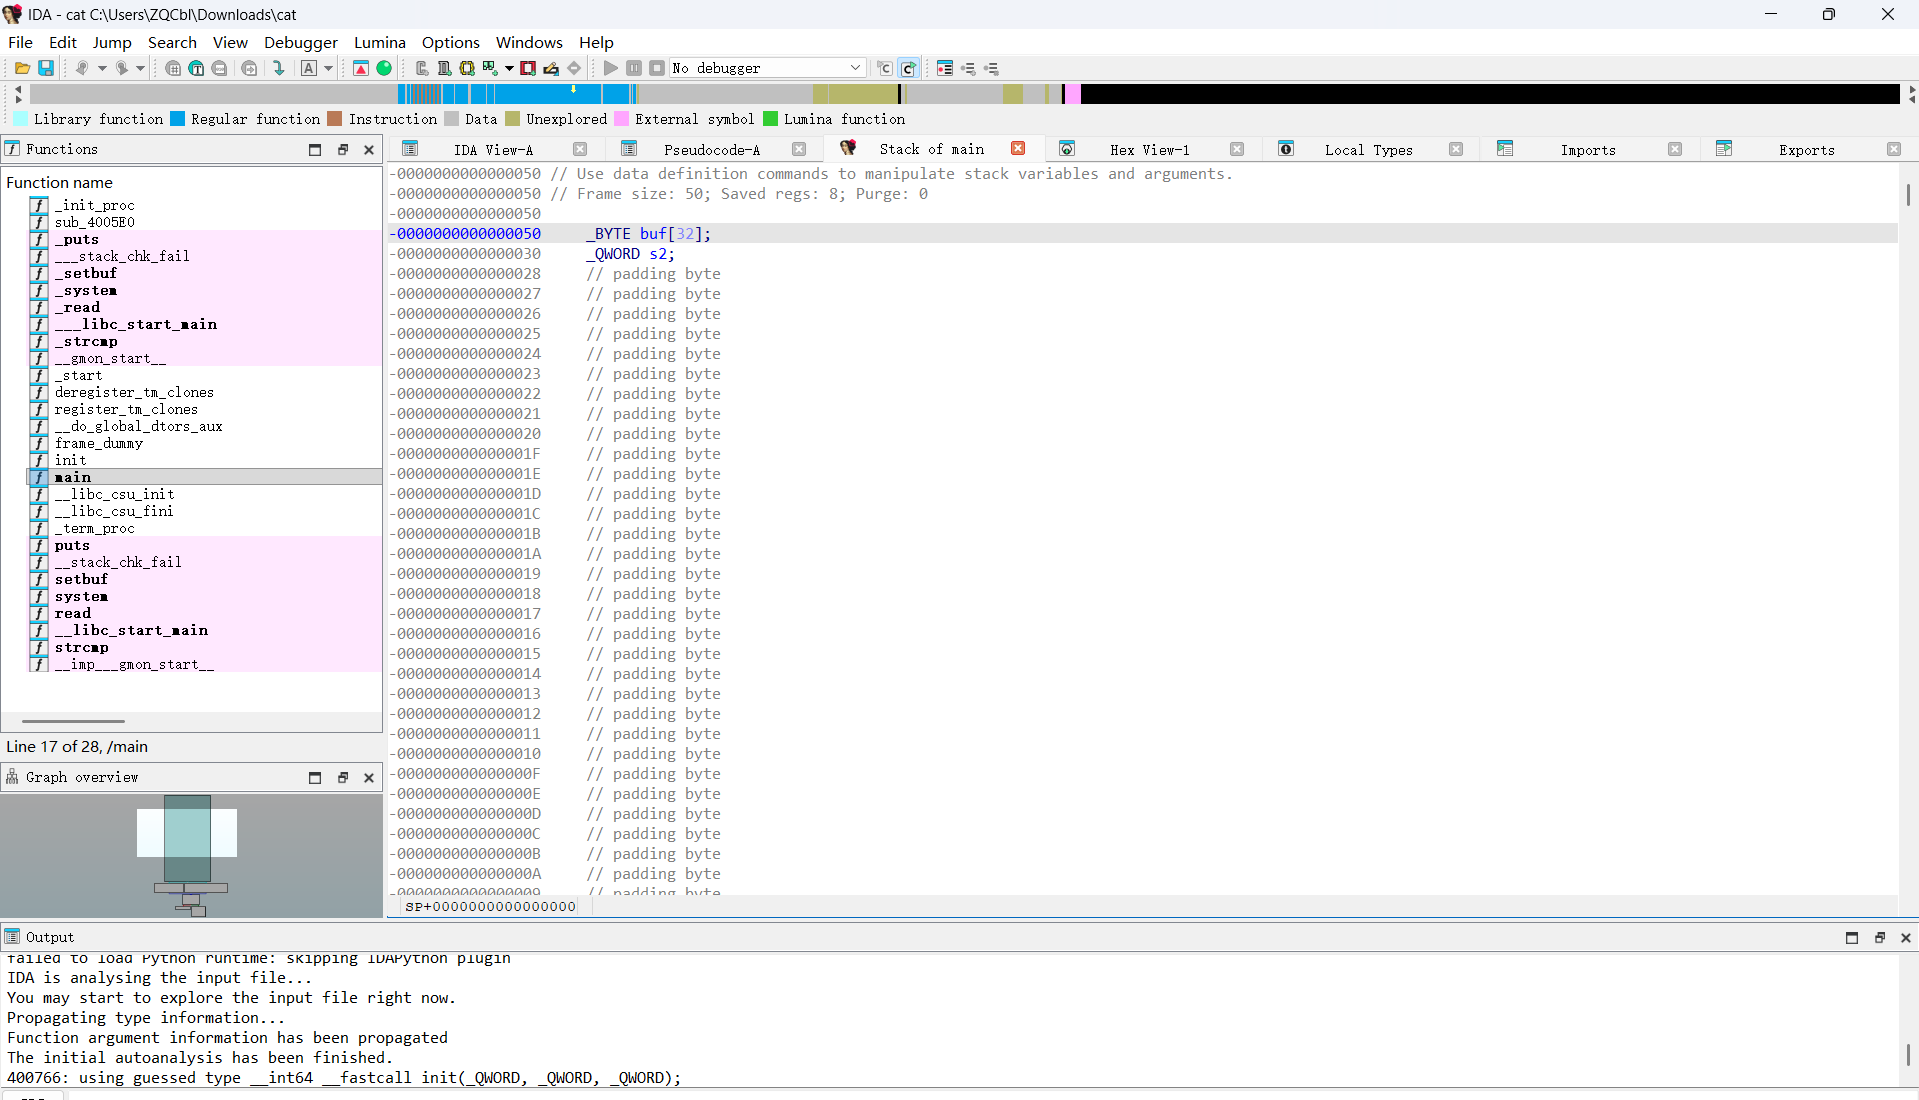Click the stop process button
The image size is (1919, 1100).
657,68
